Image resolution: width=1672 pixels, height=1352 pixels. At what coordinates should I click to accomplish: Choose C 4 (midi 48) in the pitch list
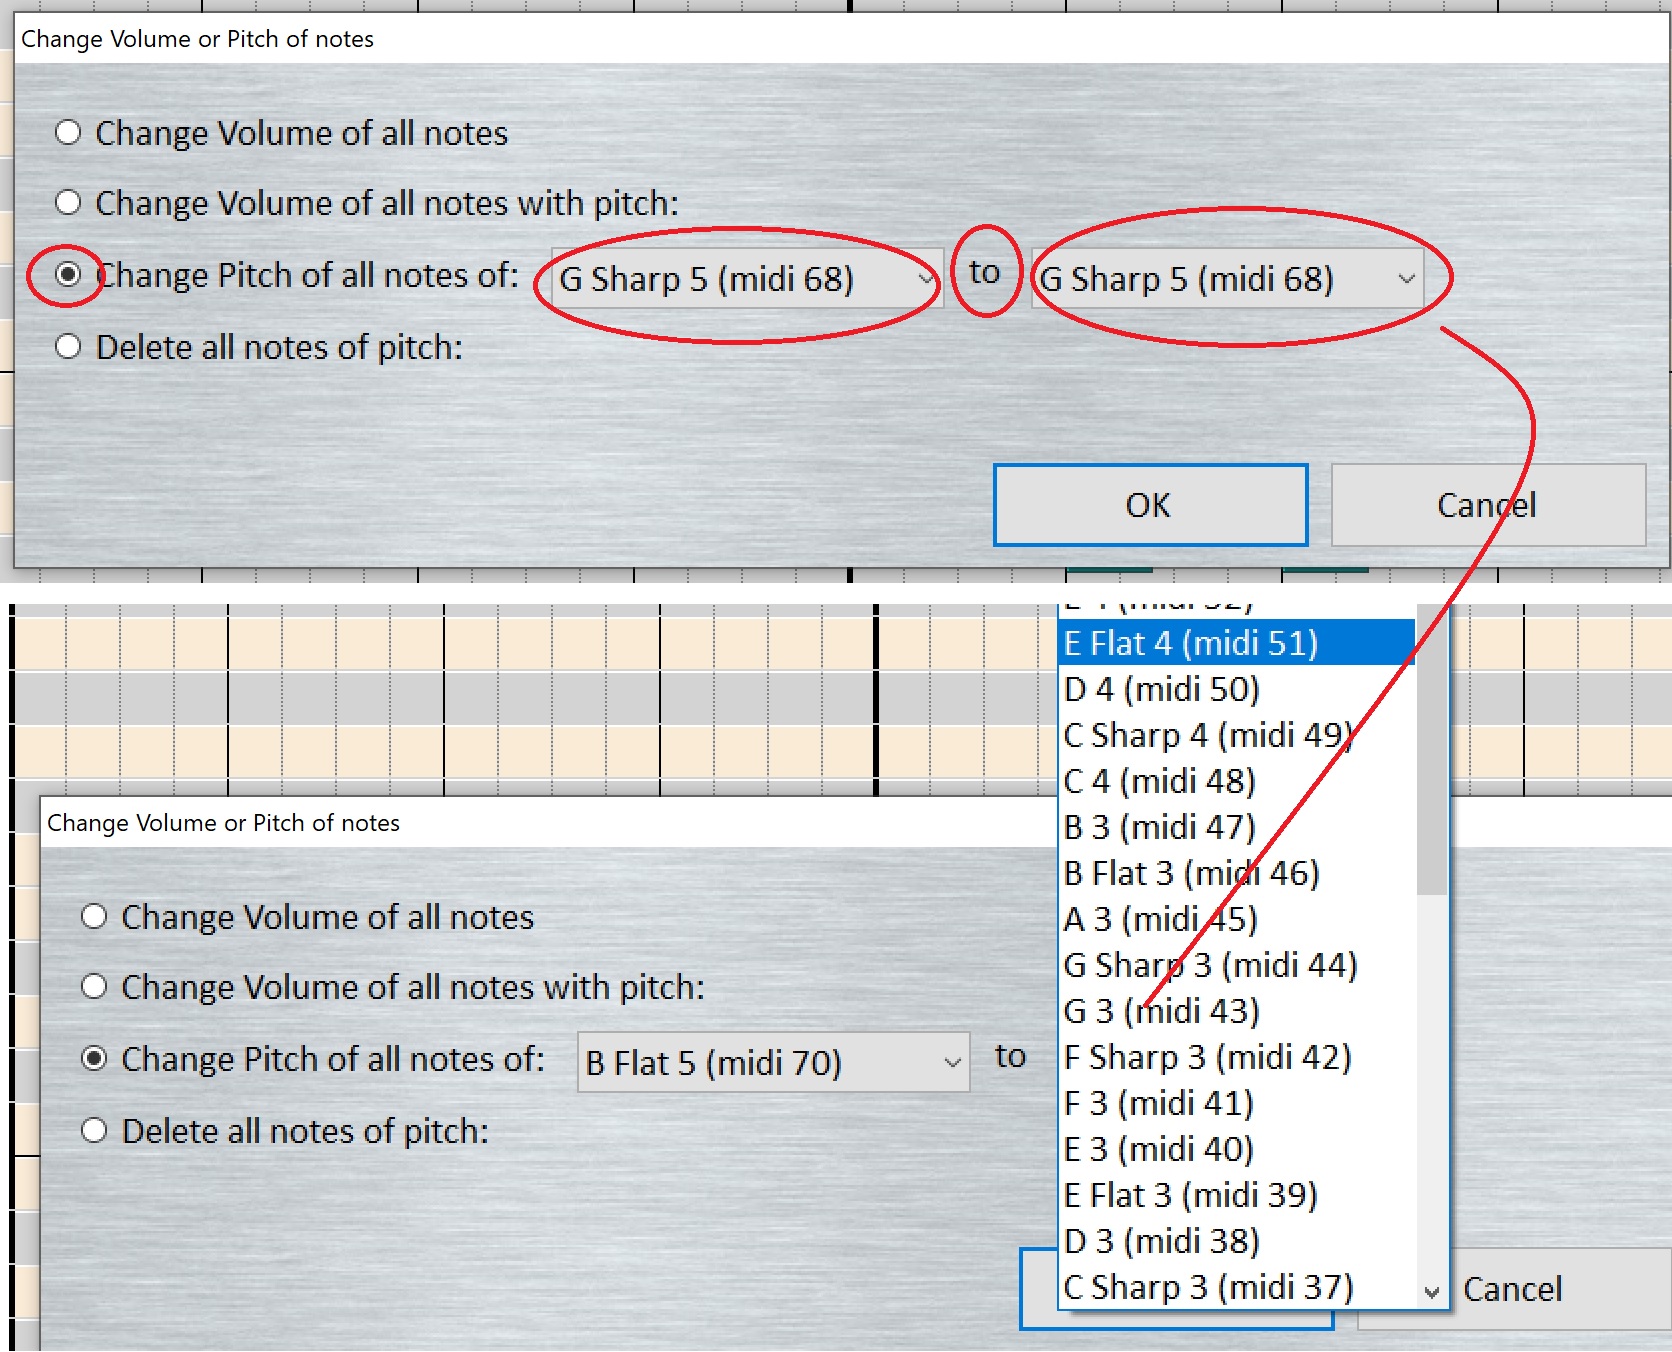(1236, 781)
